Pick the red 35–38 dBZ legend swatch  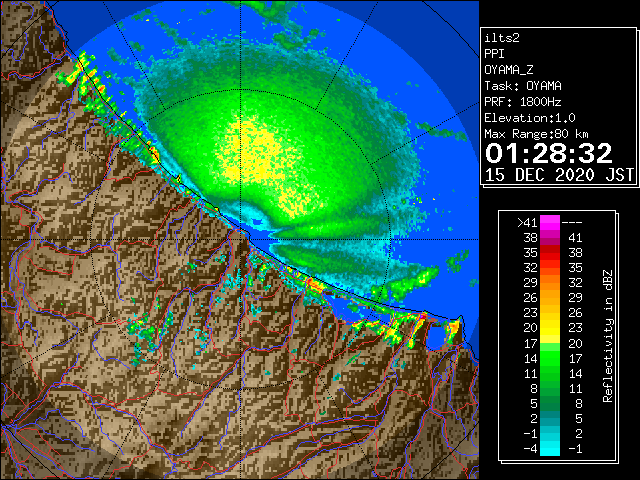[550, 253]
